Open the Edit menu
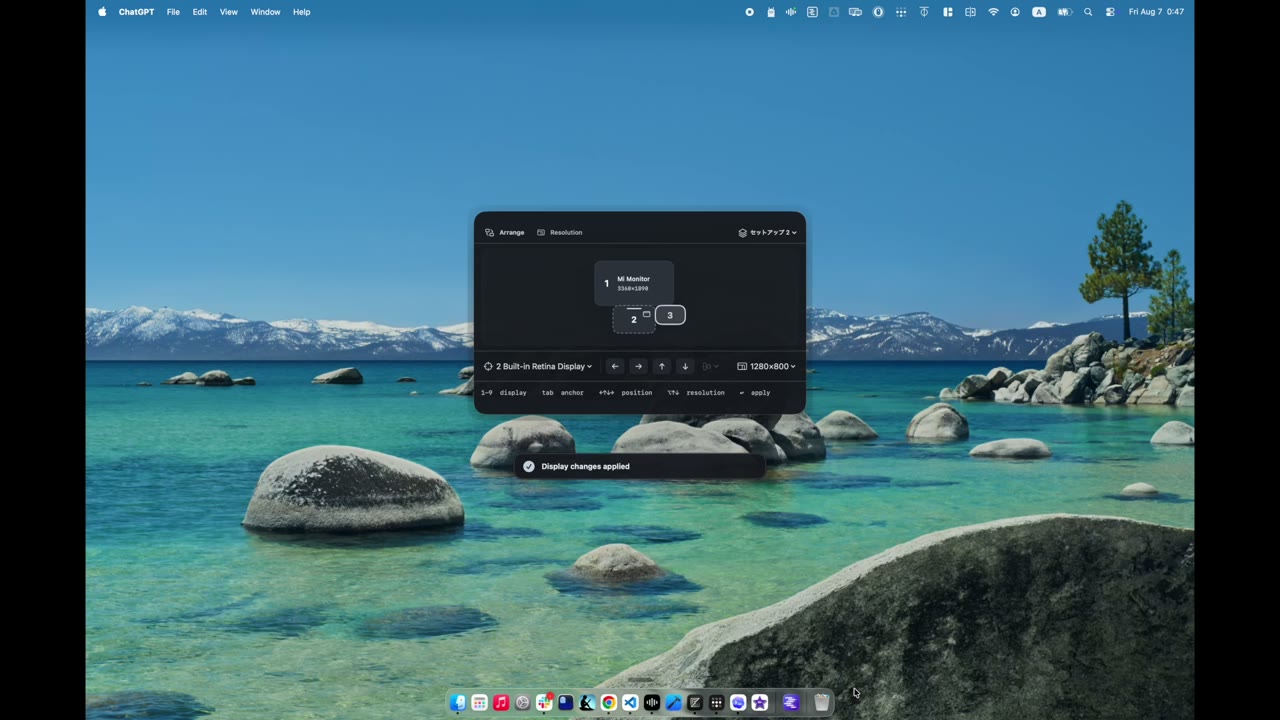This screenshot has width=1280, height=720. (200, 12)
